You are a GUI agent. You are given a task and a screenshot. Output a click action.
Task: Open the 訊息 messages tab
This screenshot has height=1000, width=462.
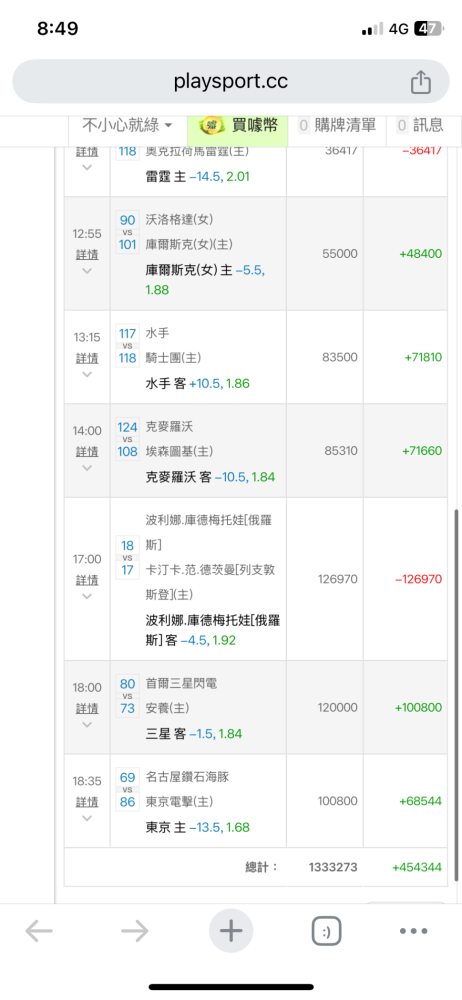tap(420, 125)
